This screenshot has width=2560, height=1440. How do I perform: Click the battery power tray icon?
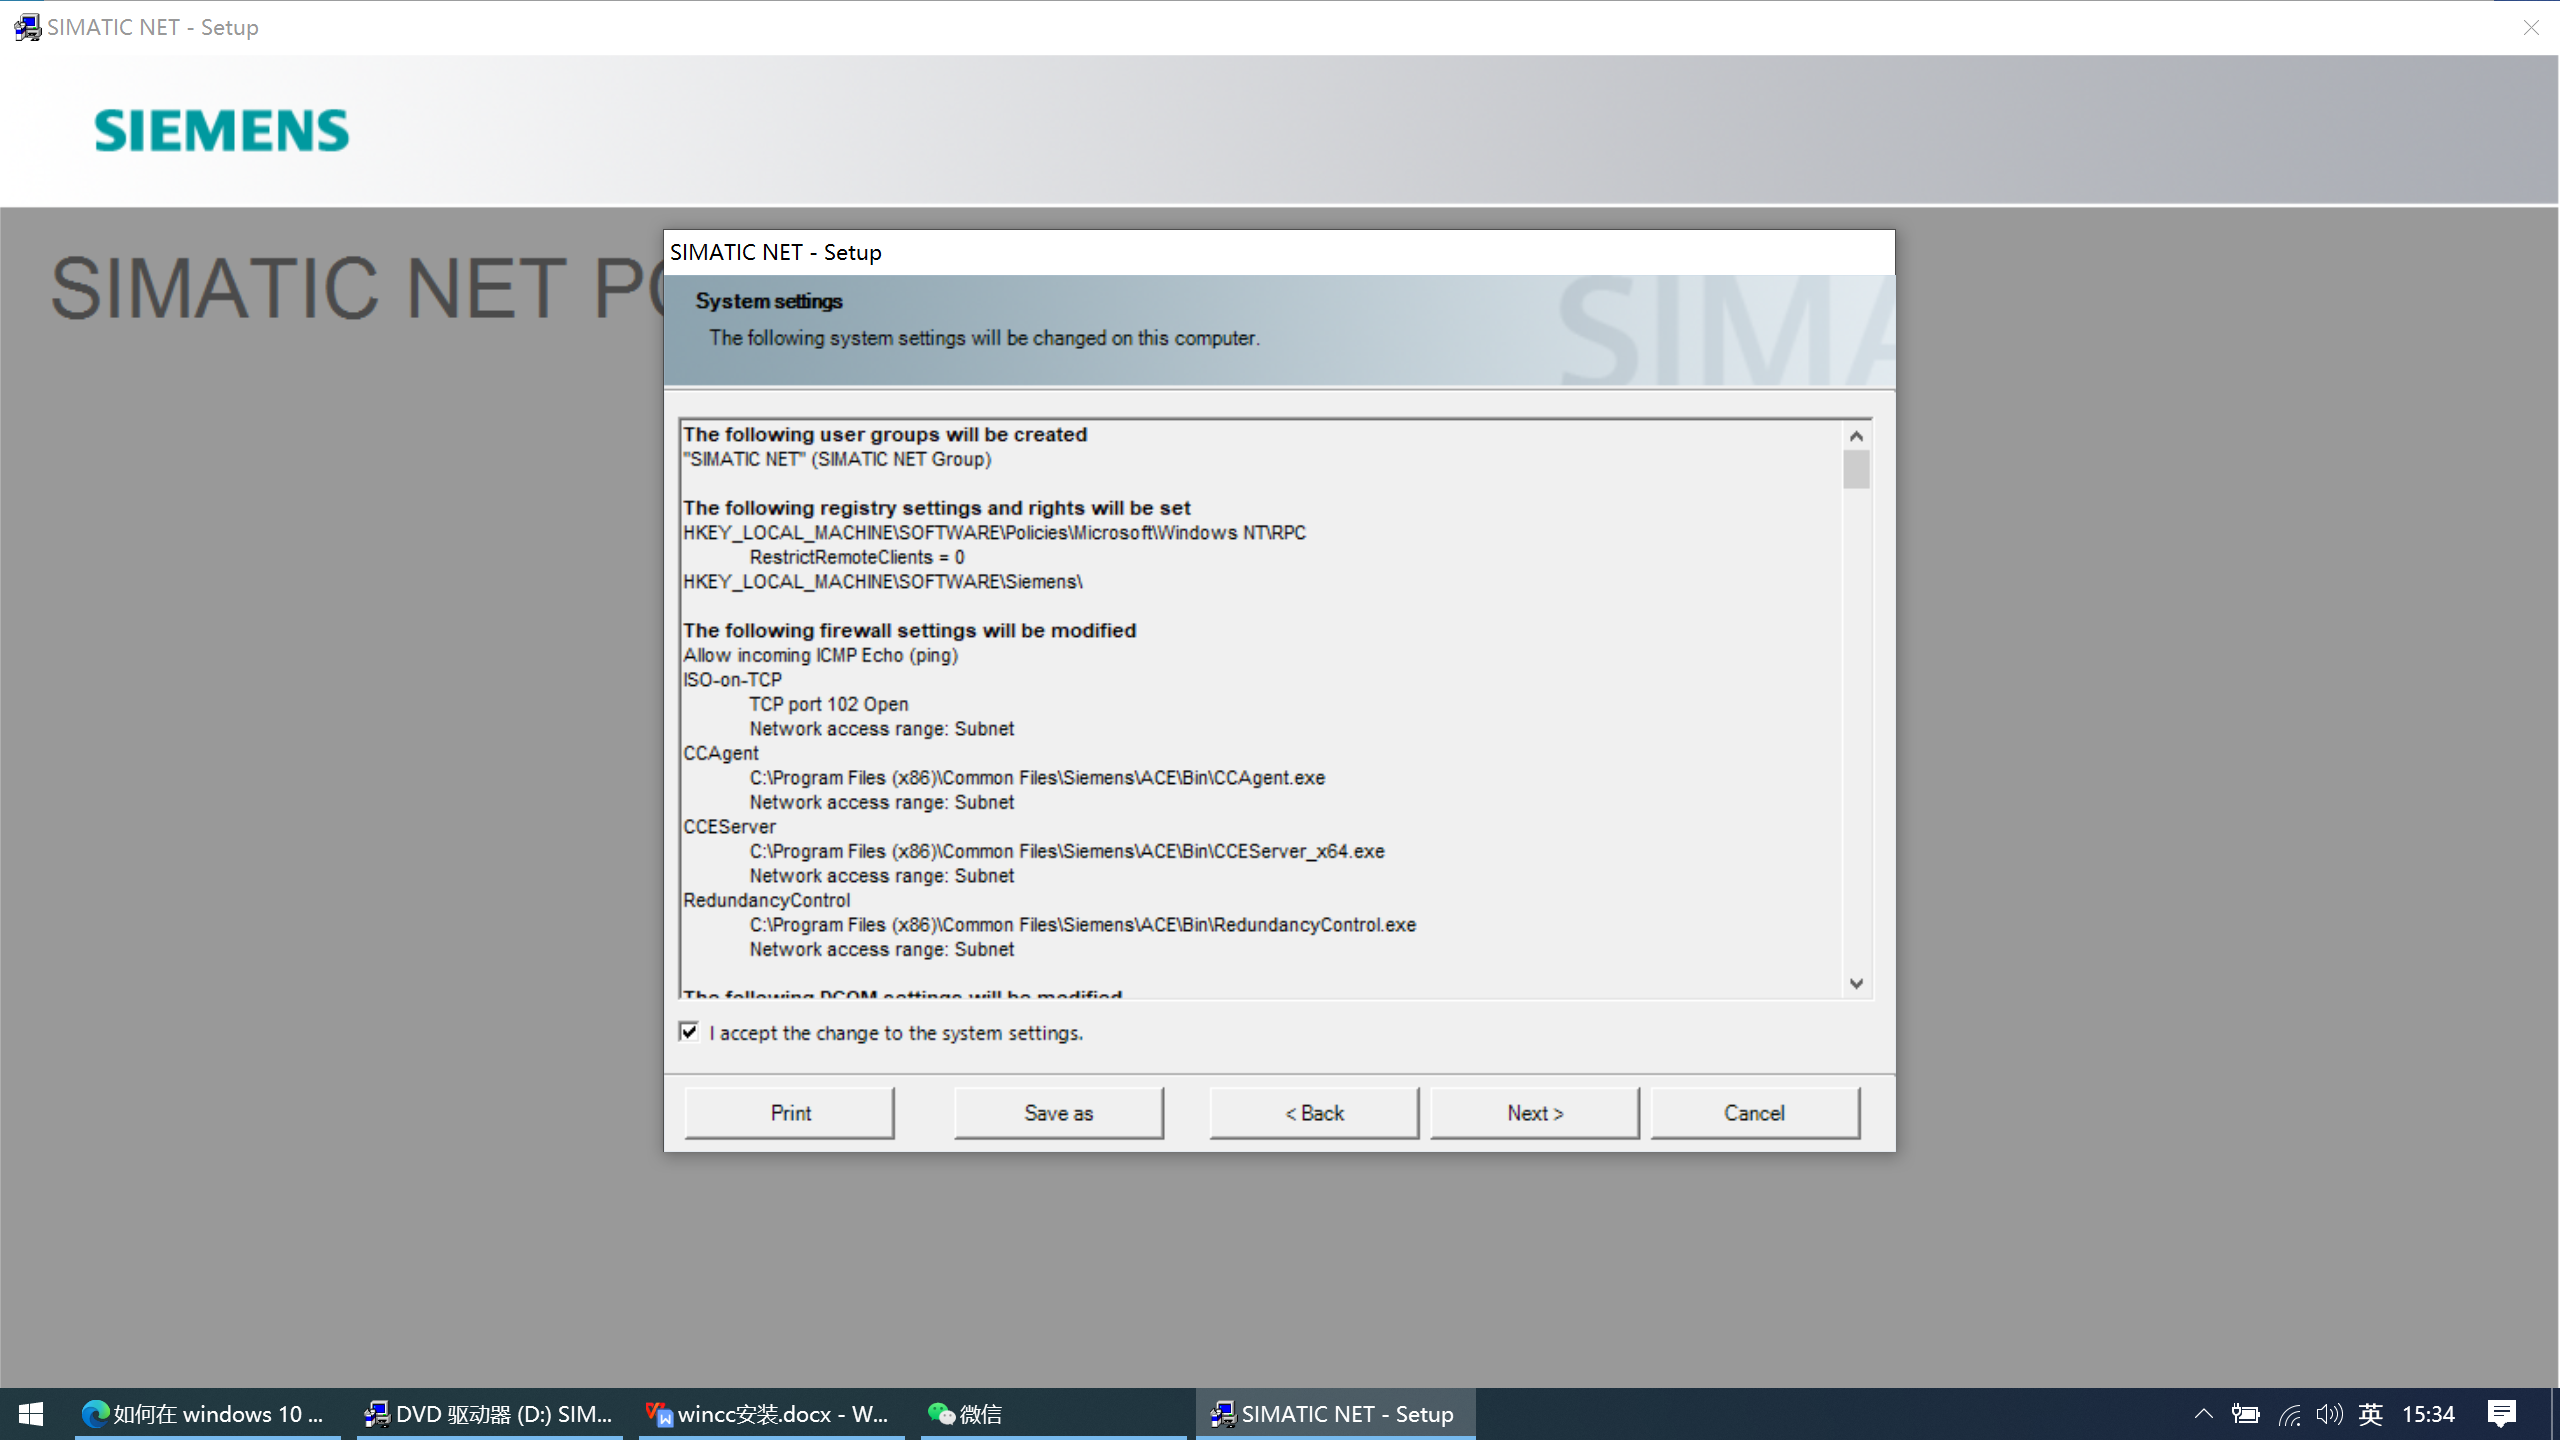click(2245, 1414)
